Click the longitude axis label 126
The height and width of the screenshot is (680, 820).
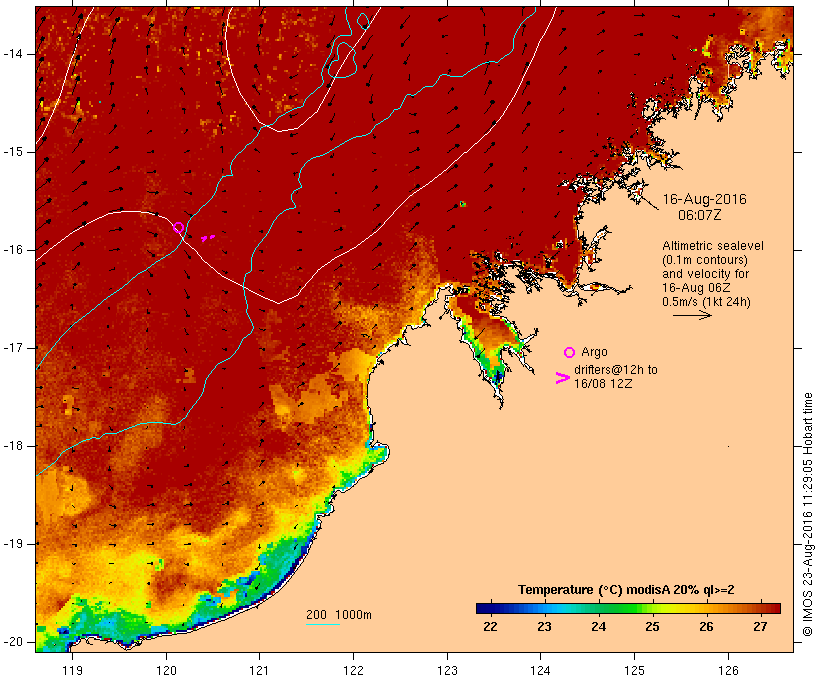728,671
